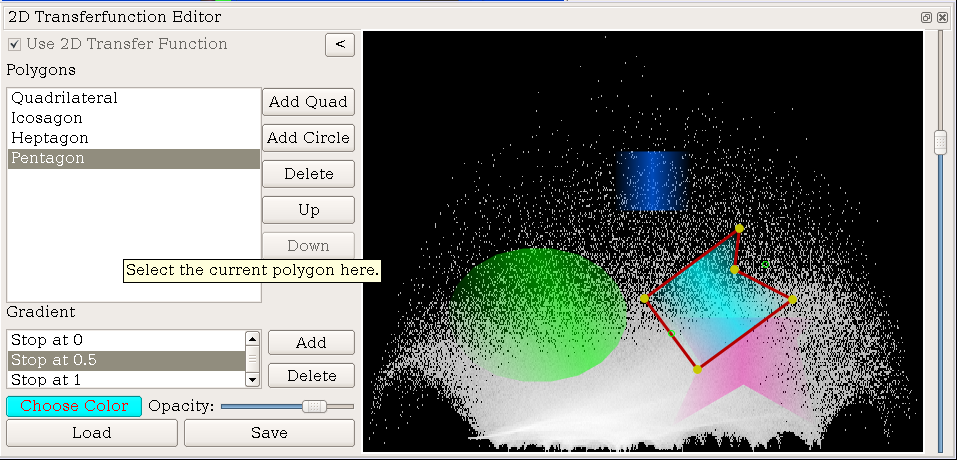
Task: Toggle Use 2D Transfer Function checkbox
Action: coord(15,45)
